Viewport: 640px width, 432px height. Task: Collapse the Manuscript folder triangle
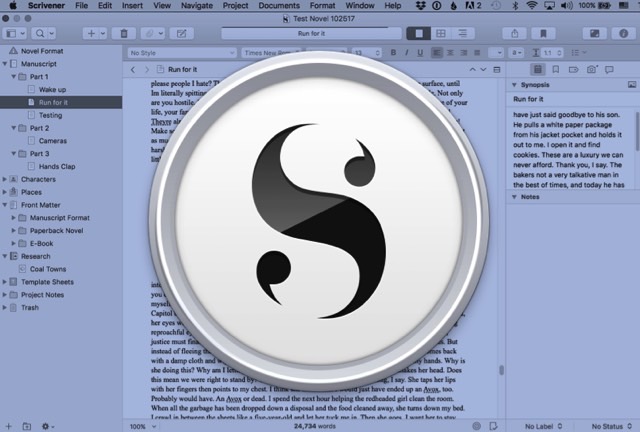click(5, 64)
